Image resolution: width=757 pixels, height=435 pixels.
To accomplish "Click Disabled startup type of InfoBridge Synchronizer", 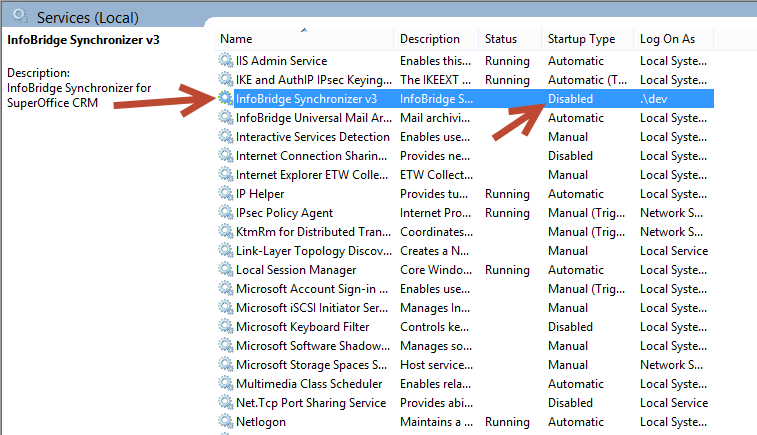I will coord(570,99).
